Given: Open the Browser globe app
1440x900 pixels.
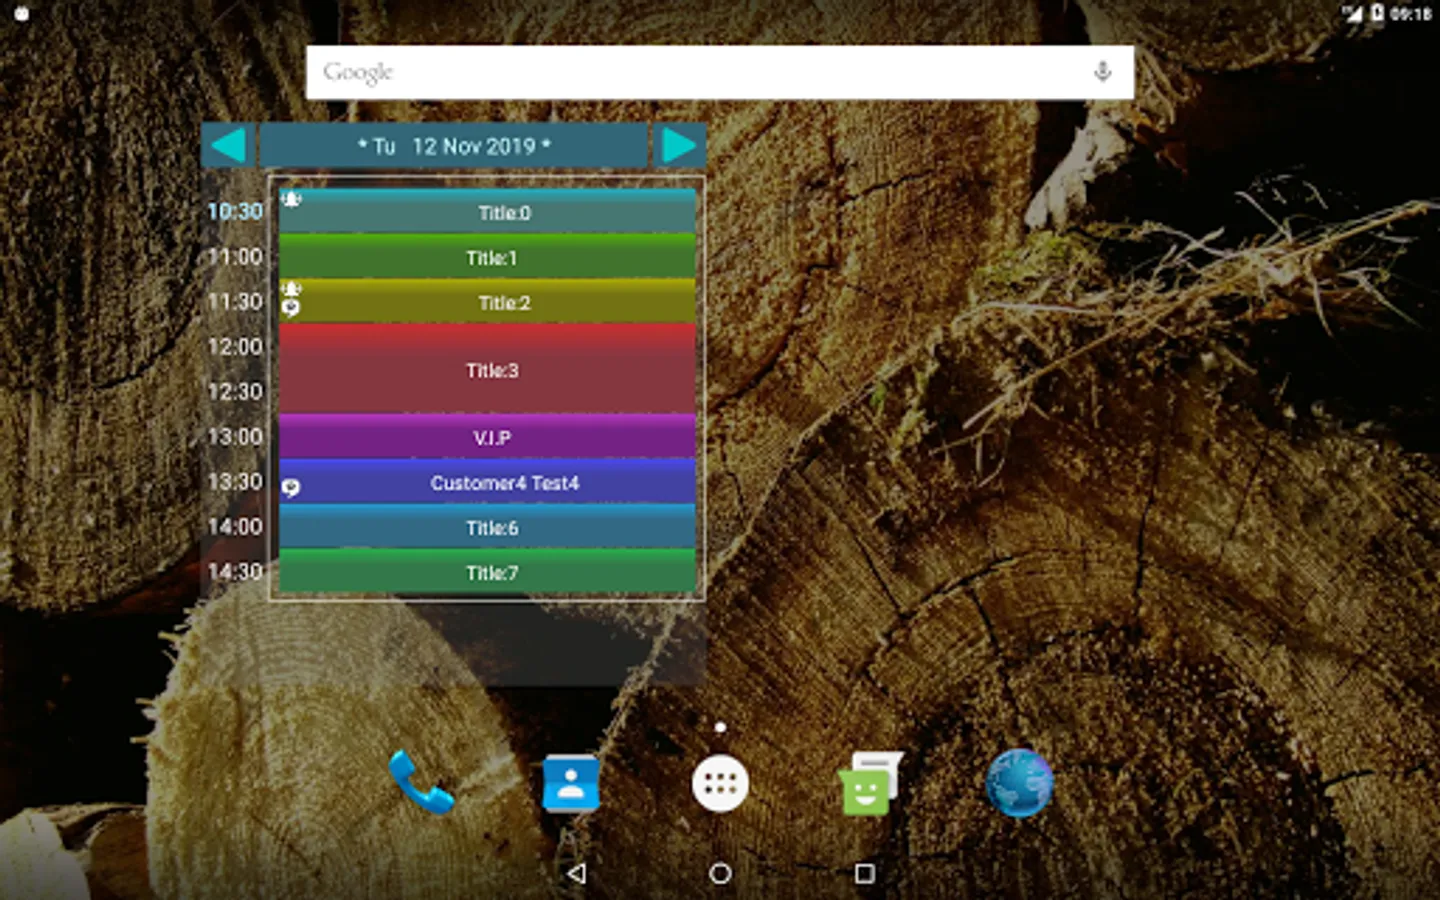Looking at the screenshot, I should click(x=1019, y=783).
